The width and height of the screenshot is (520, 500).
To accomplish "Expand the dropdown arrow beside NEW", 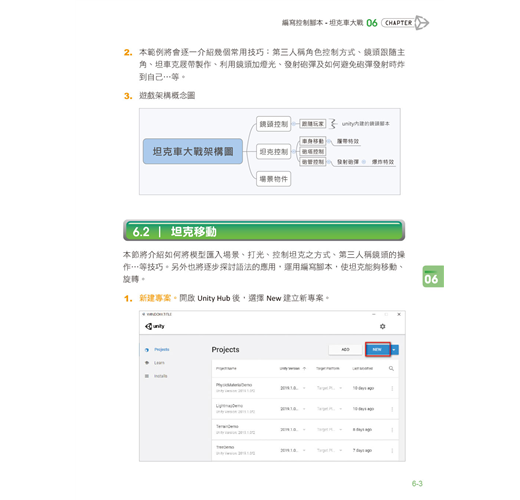I will pos(394,350).
